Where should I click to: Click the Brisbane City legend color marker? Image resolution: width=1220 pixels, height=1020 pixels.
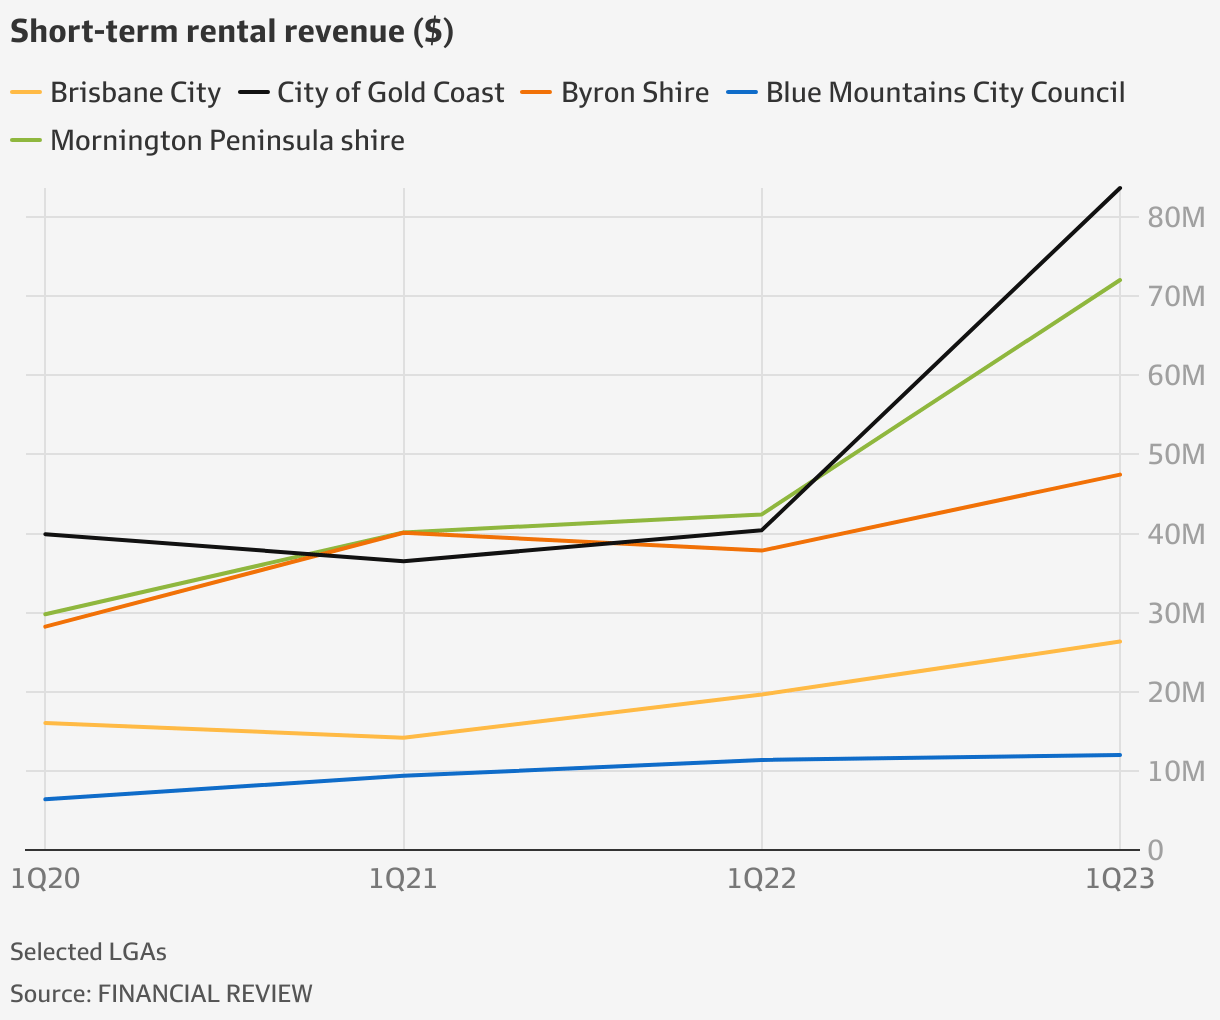click(x=27, y=91)
